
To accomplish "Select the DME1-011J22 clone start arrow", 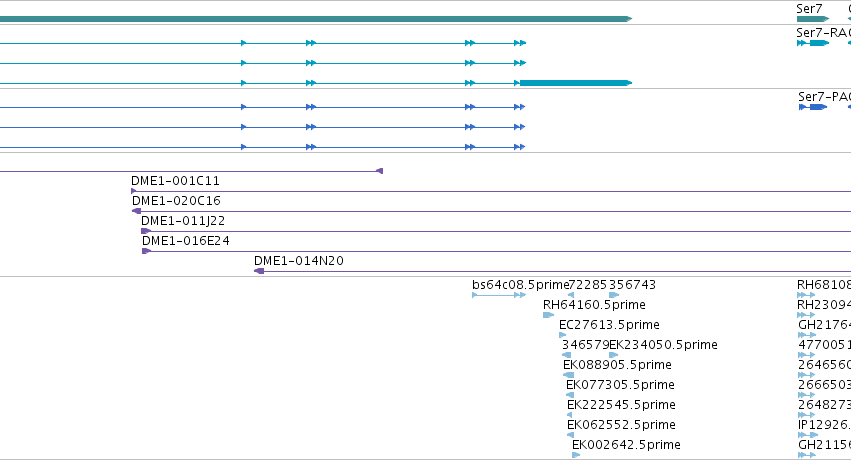I will coord(146,231).
